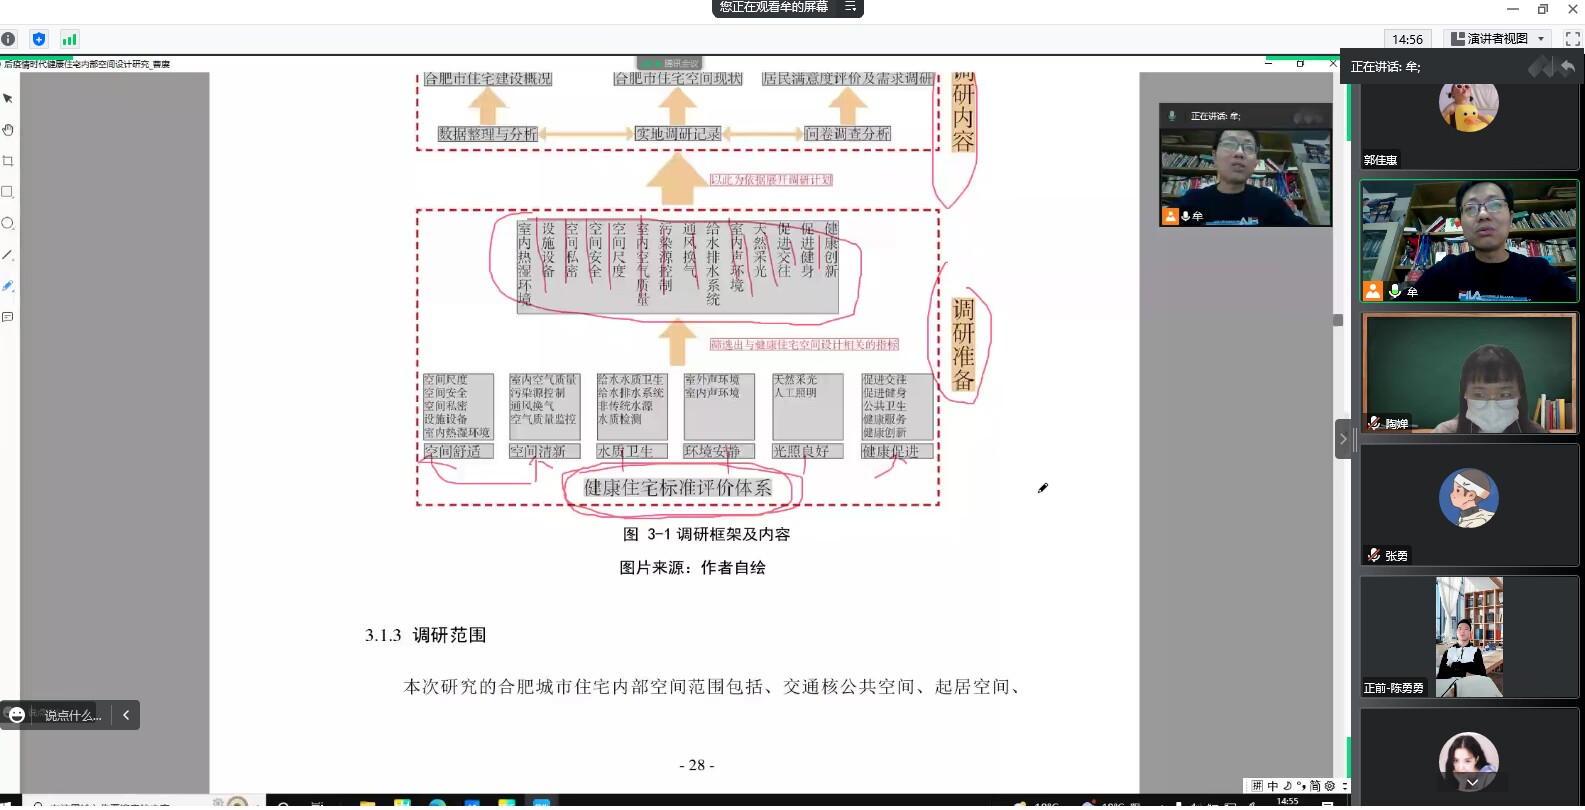Click the "合肥市住宅建设概况" box
The height and width of the screenshot is (810, 1585).
point(488,79)
